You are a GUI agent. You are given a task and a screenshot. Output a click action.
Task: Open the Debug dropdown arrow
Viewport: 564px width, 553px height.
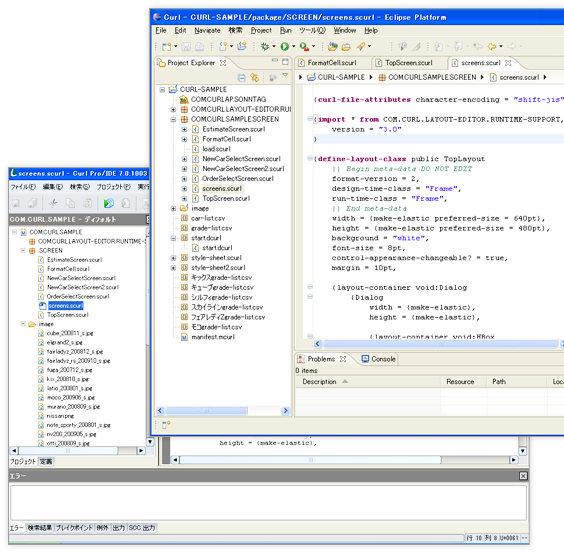(274, 46)
